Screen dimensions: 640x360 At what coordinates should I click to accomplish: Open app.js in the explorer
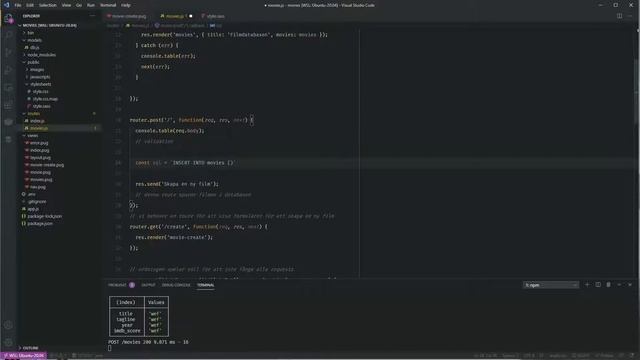click(x=33, y=209)
